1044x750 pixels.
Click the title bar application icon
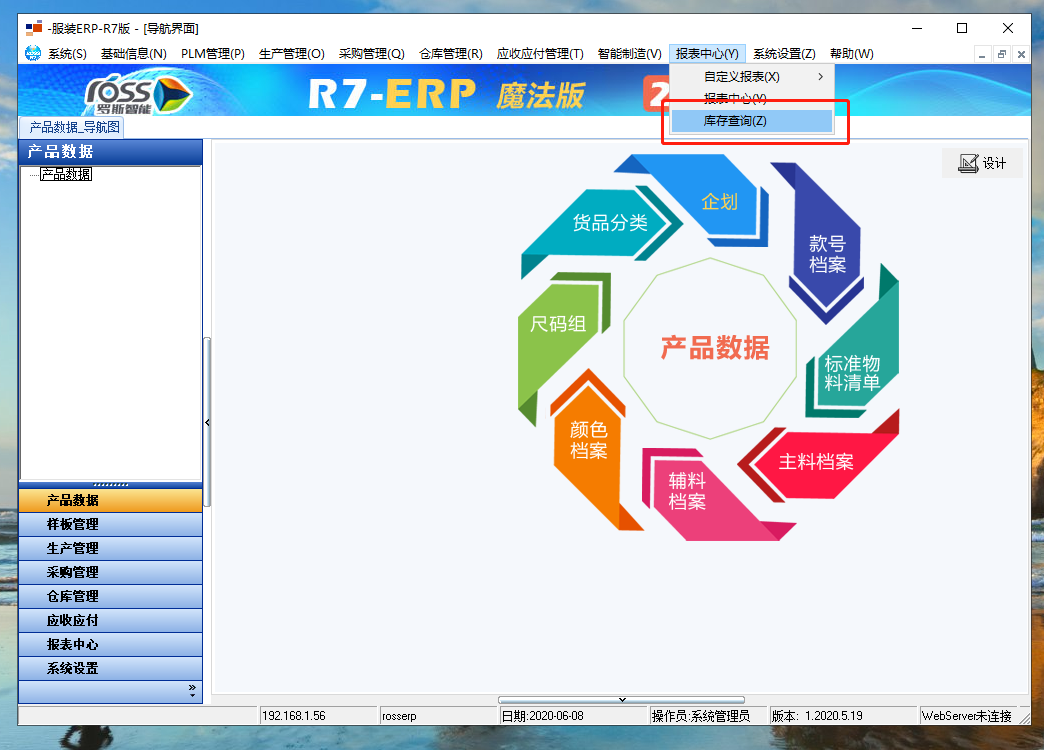coord(33,28)
